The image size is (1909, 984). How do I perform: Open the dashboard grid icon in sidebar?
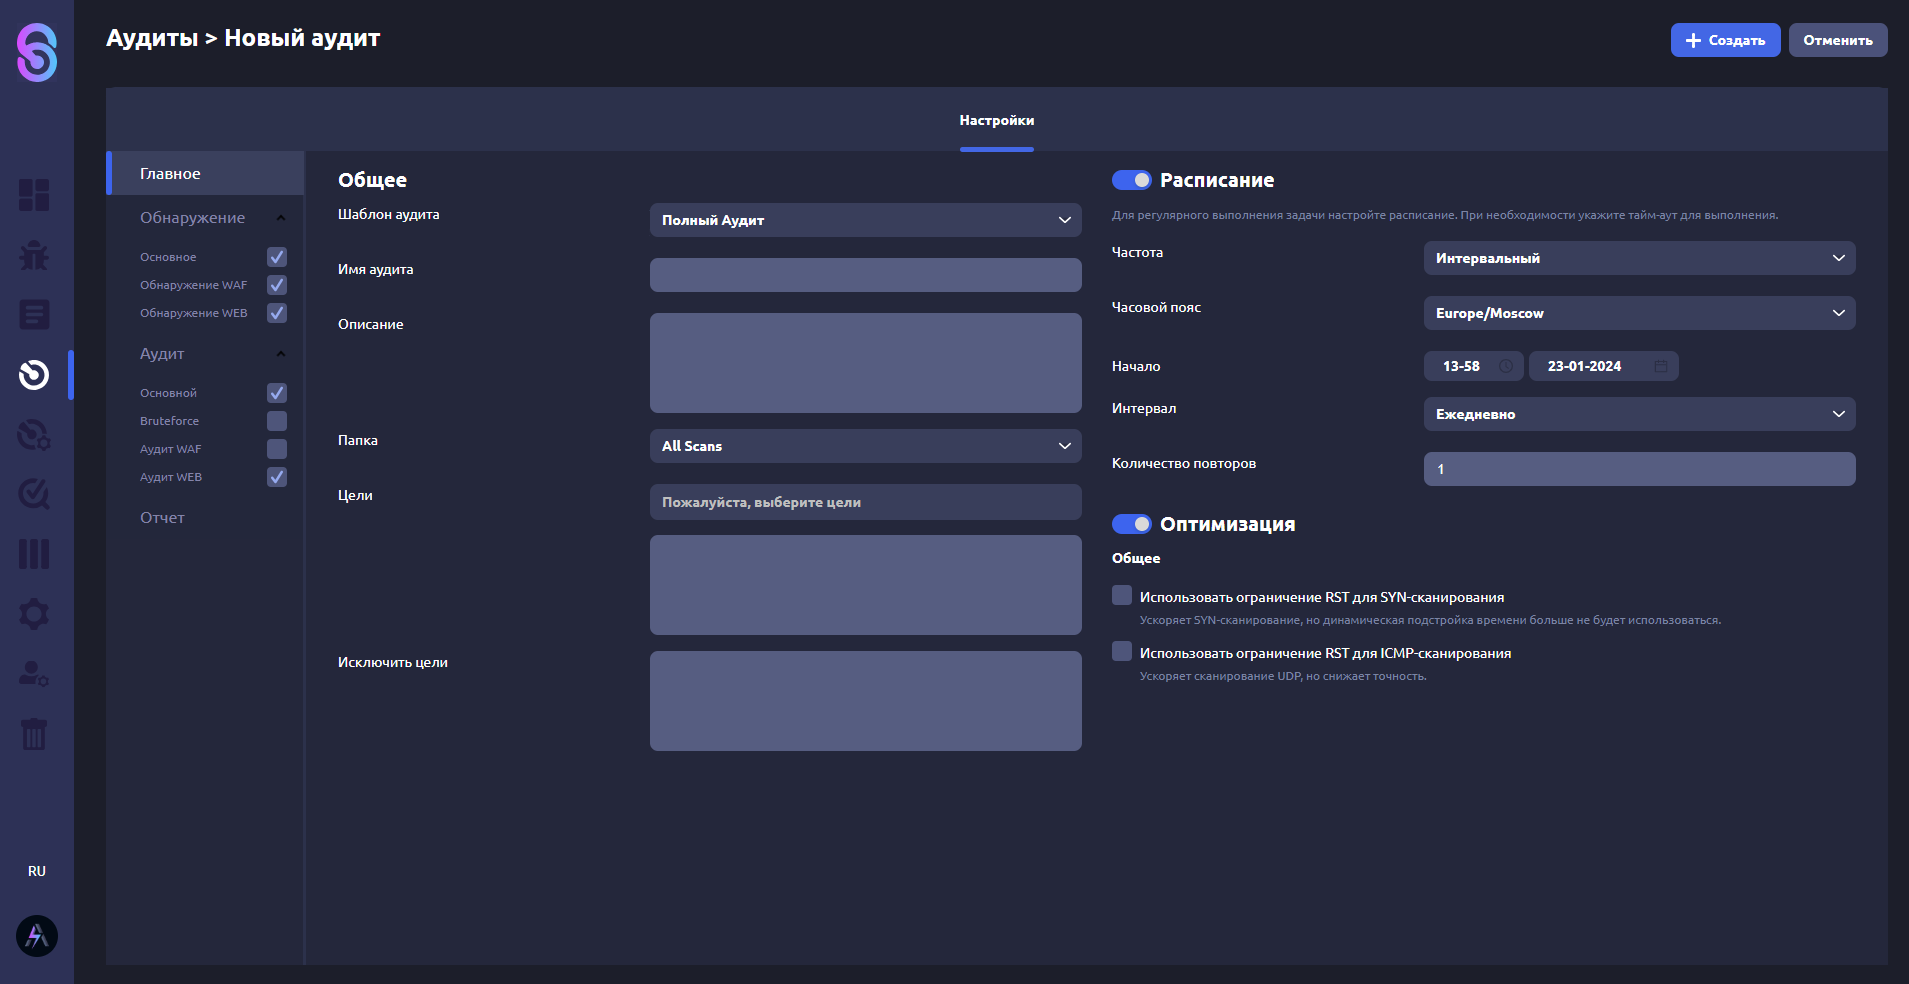coord(34,195)
